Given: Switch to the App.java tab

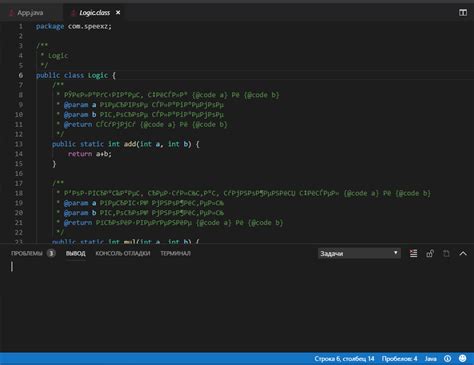Looking at the screenshot, I should 30,13.
